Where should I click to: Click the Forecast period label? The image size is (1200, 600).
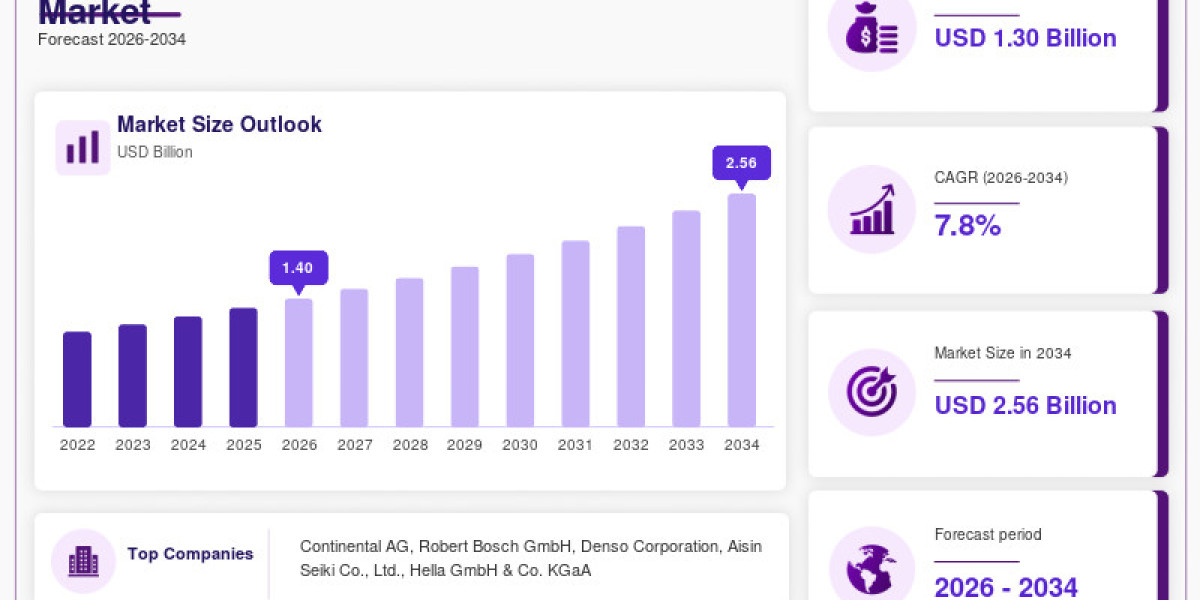(988, 534)
